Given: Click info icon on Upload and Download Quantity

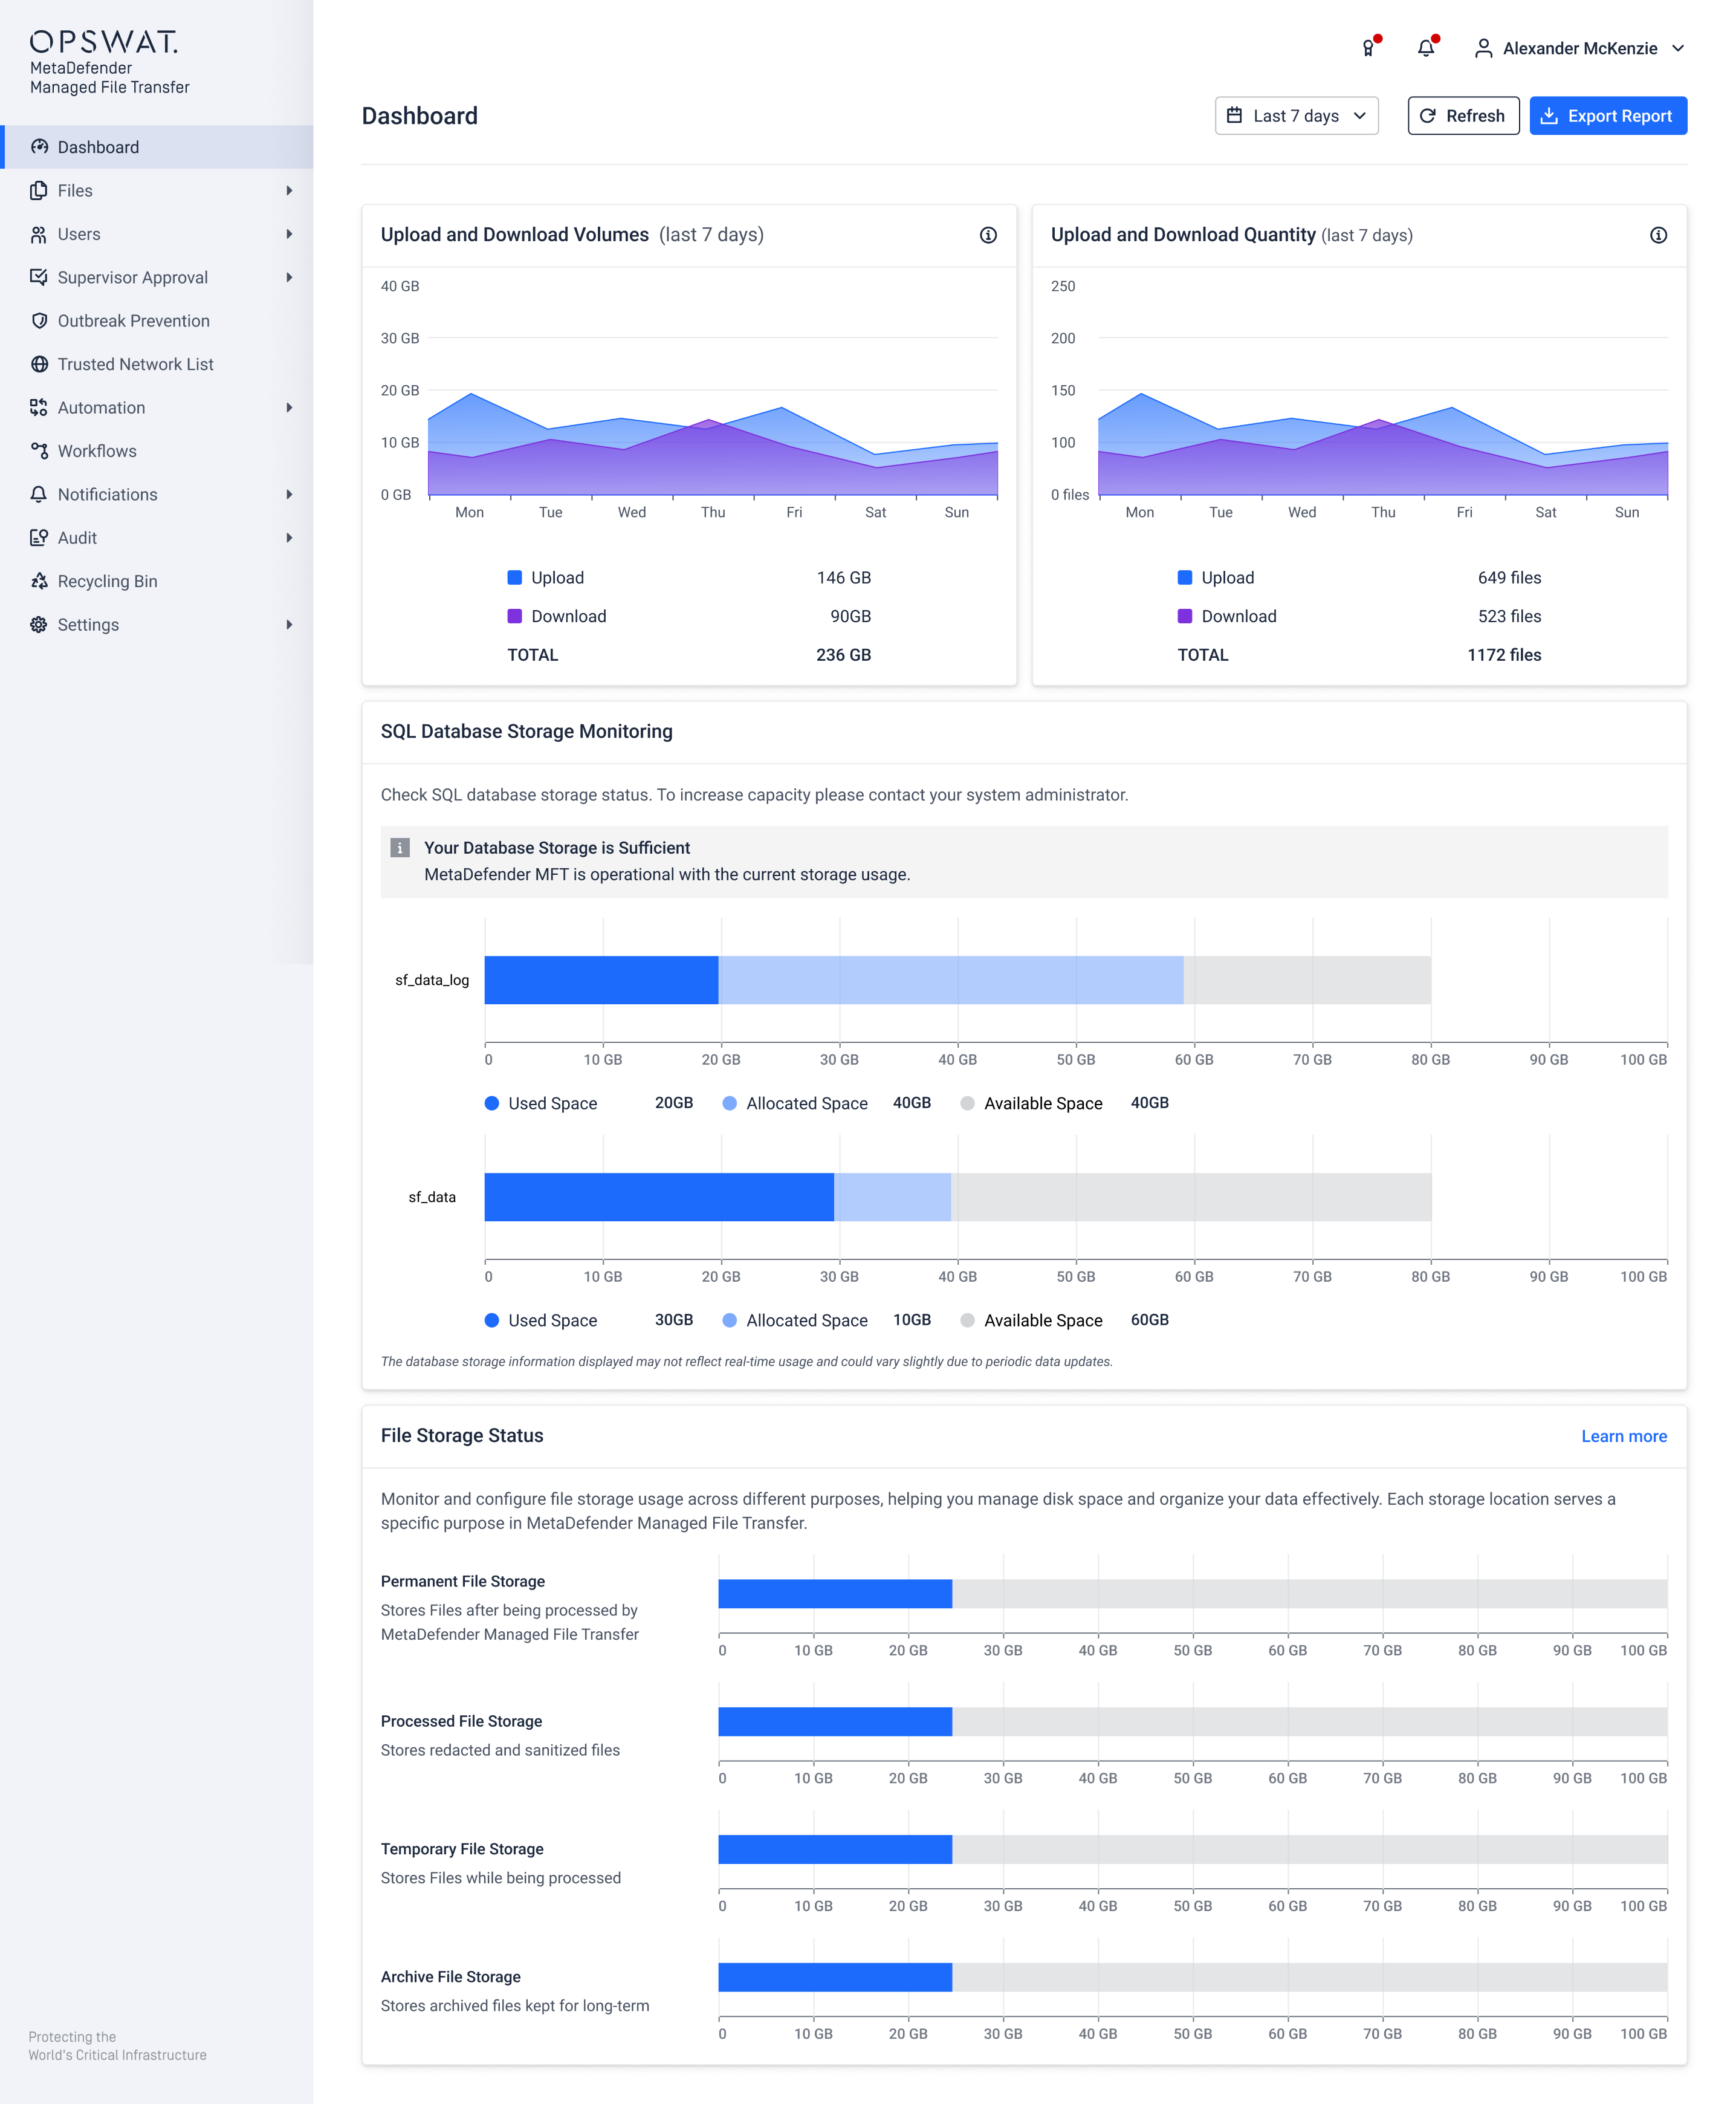Looking at the screenshot, I should pyautogui.click(x=1658, y=235).
